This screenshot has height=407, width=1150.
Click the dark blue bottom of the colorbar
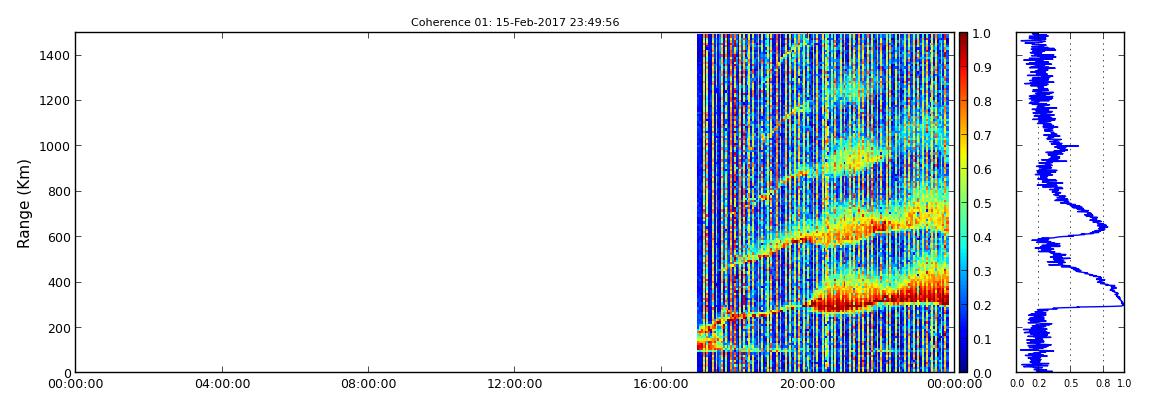tap(963, 367)
